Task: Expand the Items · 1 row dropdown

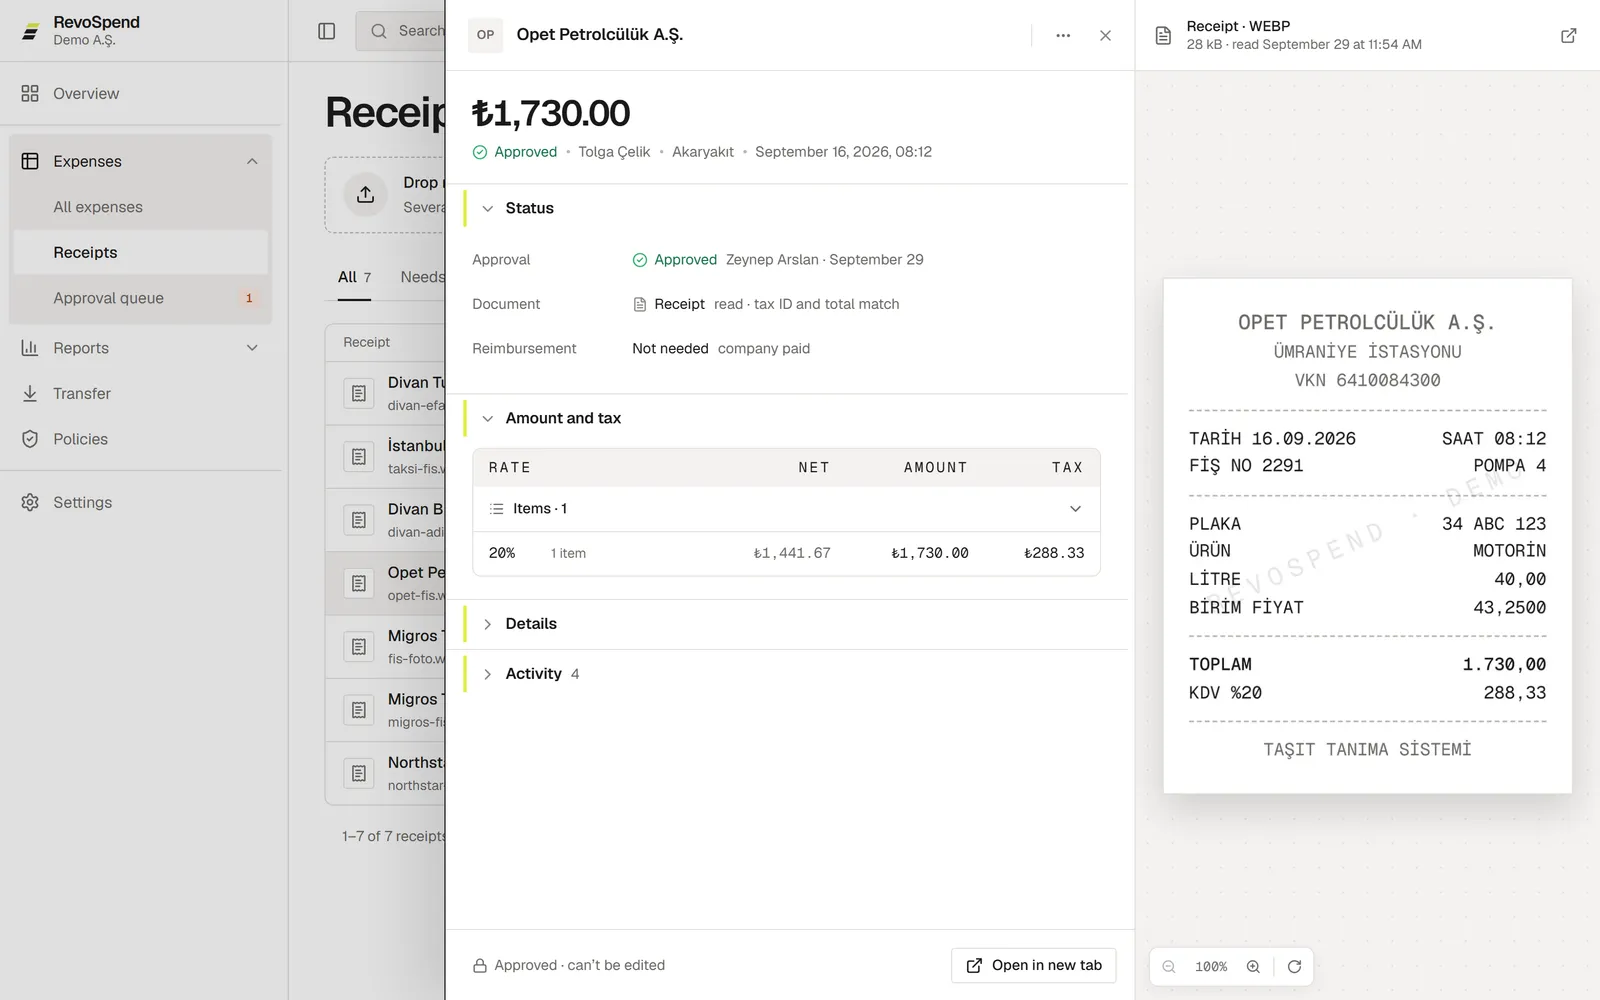Action: pos(1075,509)
